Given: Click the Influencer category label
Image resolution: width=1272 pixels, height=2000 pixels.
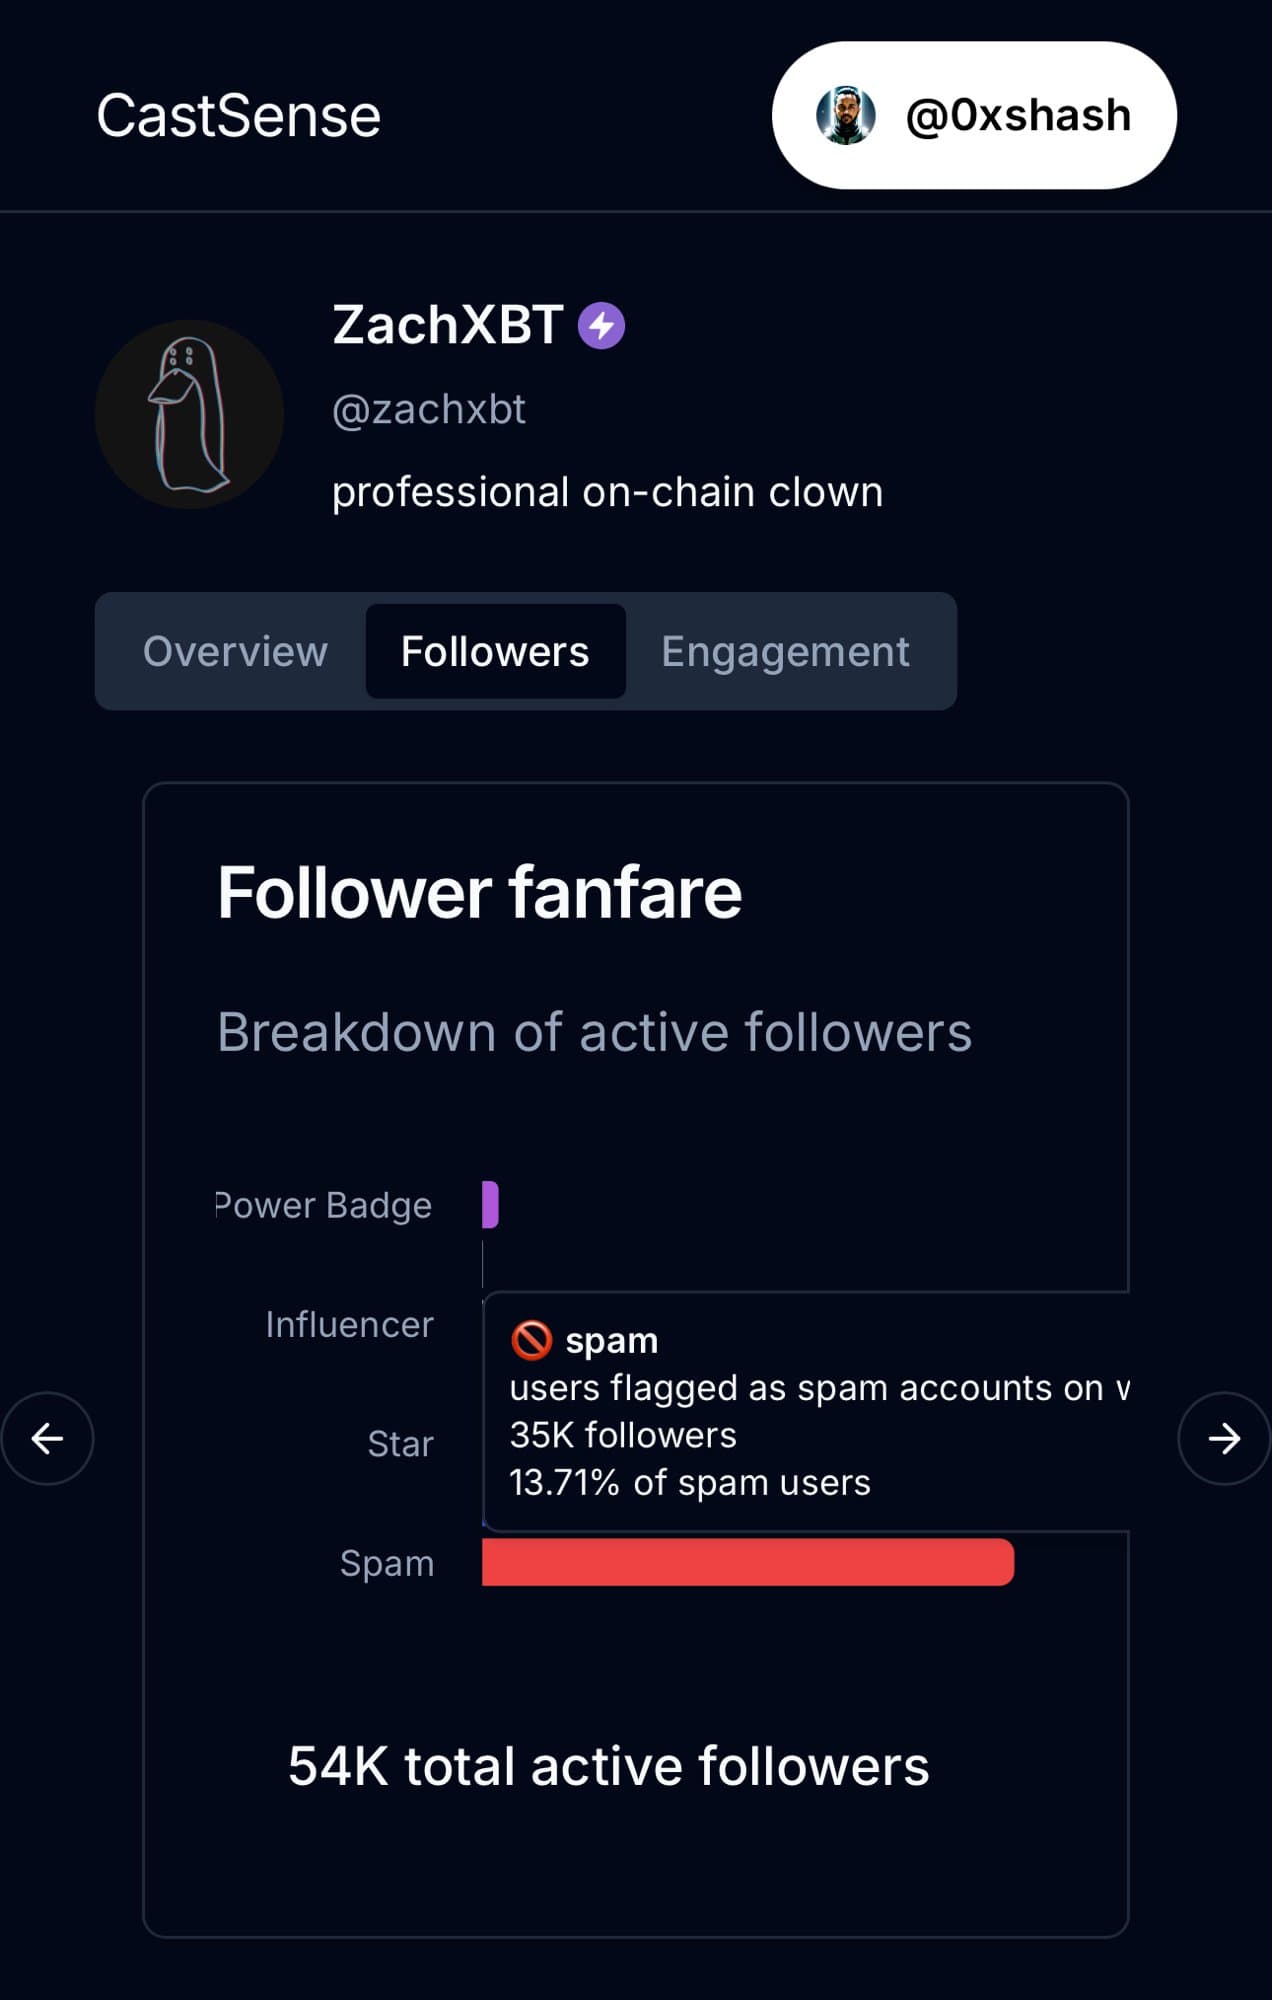Looking at the screenshot, I should coord(349,1324).
